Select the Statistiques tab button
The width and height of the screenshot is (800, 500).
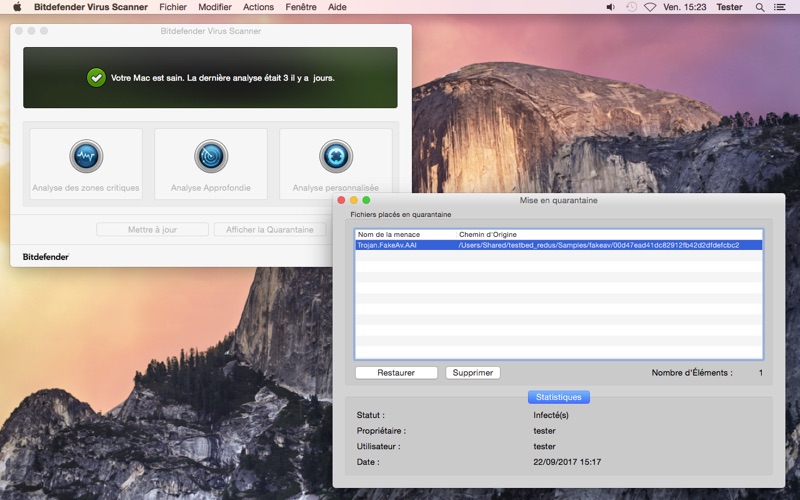(559, 397)
